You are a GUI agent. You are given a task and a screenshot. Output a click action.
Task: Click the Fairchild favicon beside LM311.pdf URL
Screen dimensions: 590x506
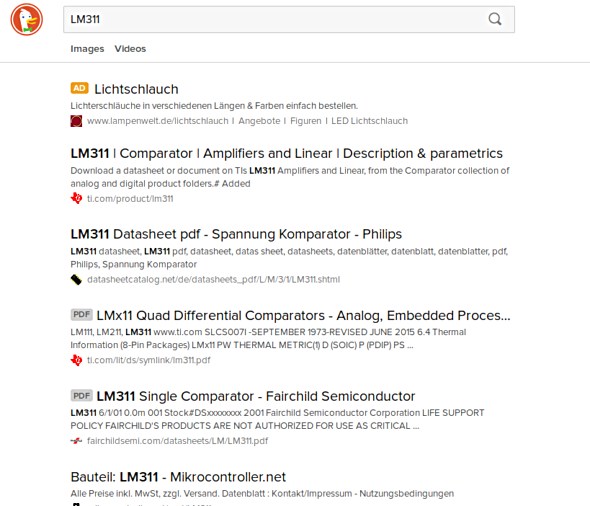click(x=76, y=441)
